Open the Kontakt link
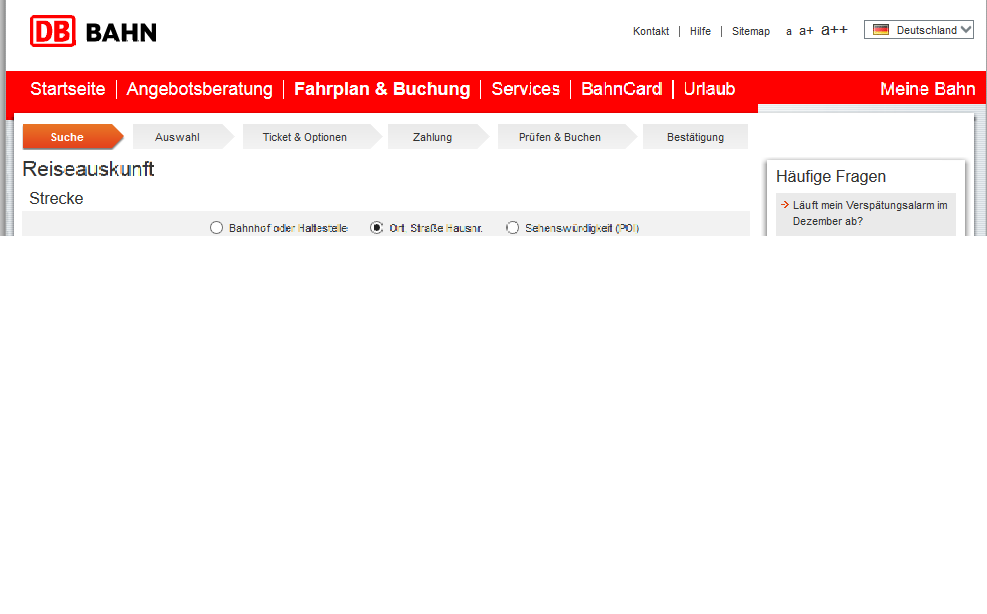 coord(651,31)
